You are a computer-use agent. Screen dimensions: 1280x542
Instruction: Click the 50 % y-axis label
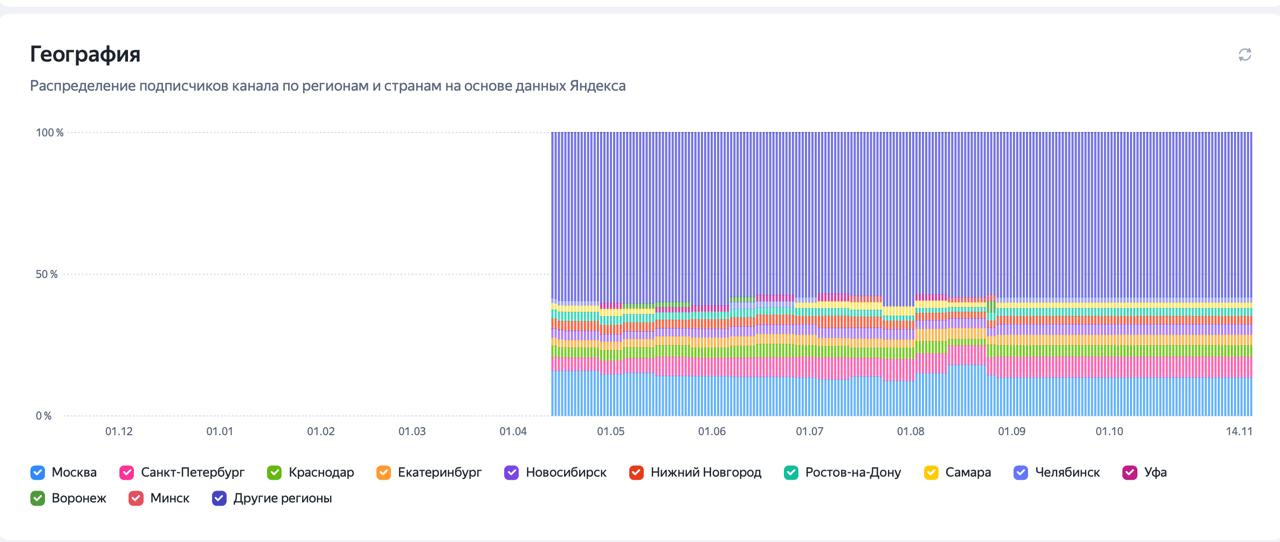[x=47, y=274]
